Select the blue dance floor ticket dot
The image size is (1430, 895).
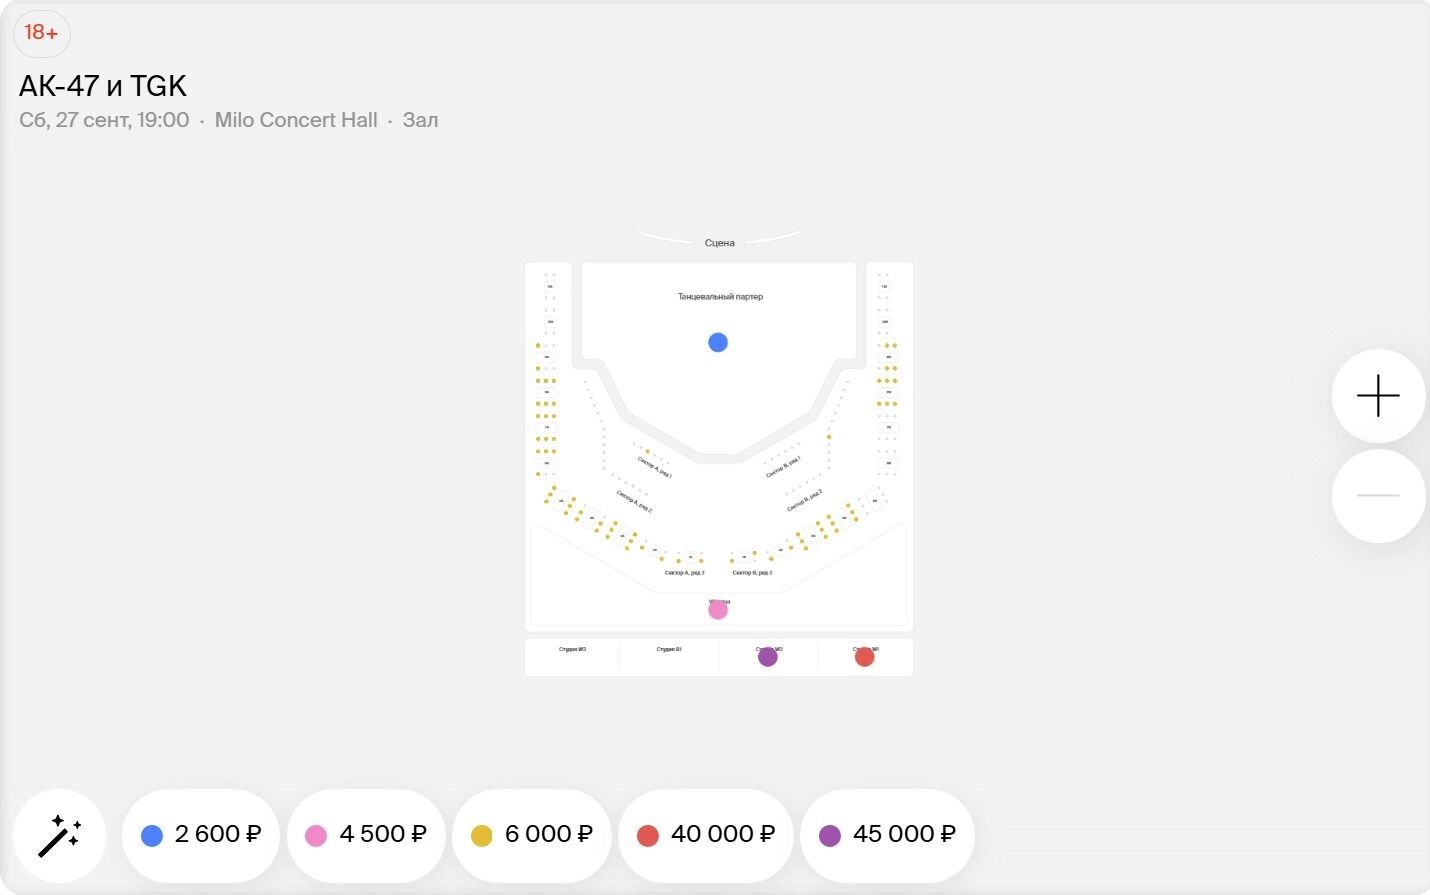coord(718,343)
